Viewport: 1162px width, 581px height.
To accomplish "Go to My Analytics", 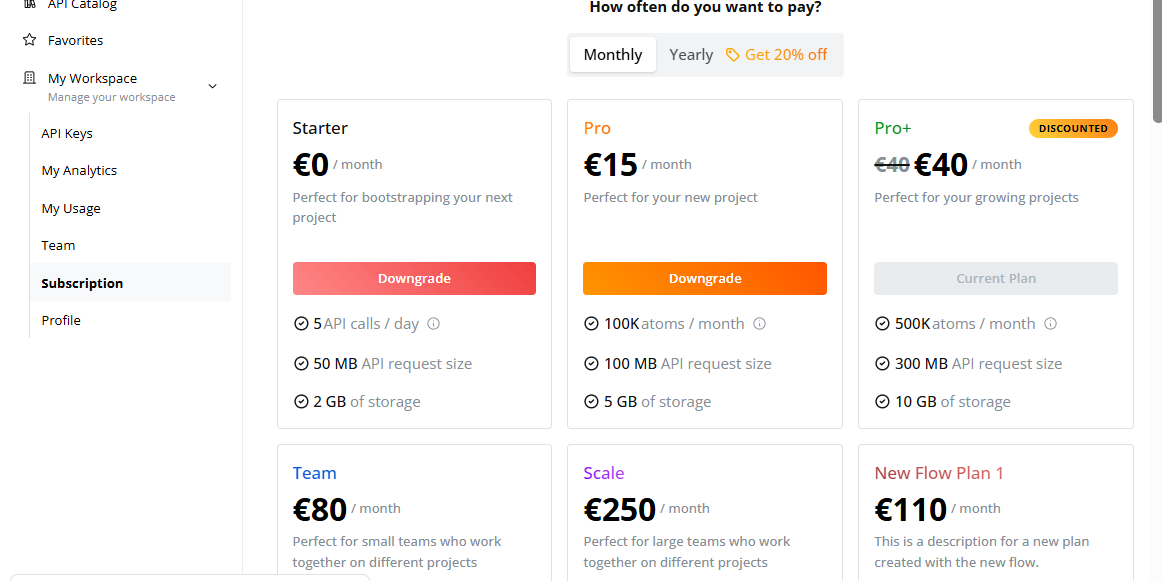I will click(x=79, y=171).
